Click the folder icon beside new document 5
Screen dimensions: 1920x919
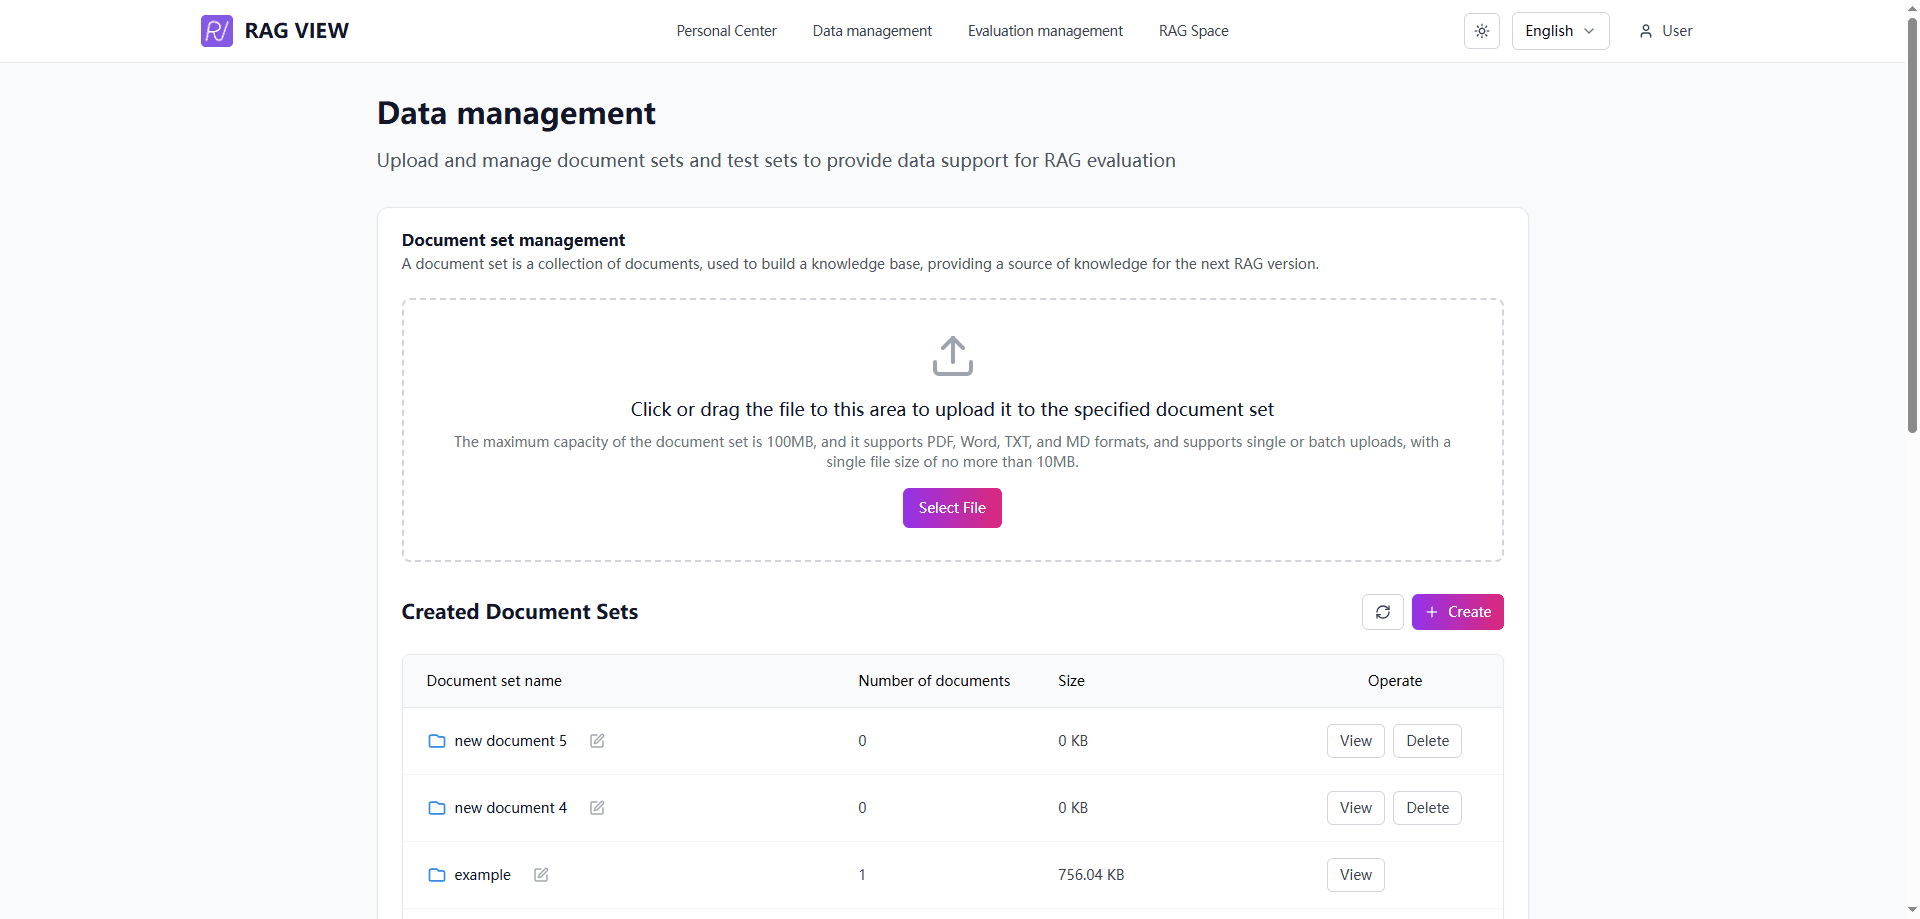point(436,741)
